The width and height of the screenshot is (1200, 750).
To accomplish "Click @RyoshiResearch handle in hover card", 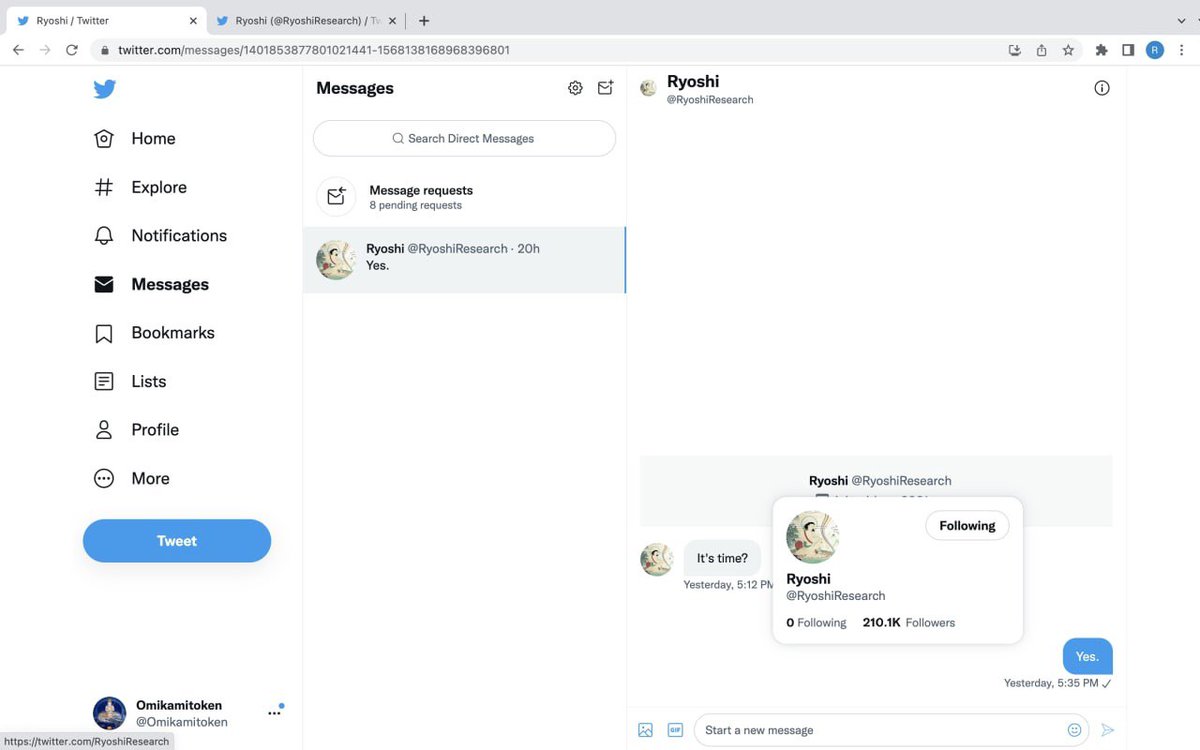I will [x=835, y=596].
